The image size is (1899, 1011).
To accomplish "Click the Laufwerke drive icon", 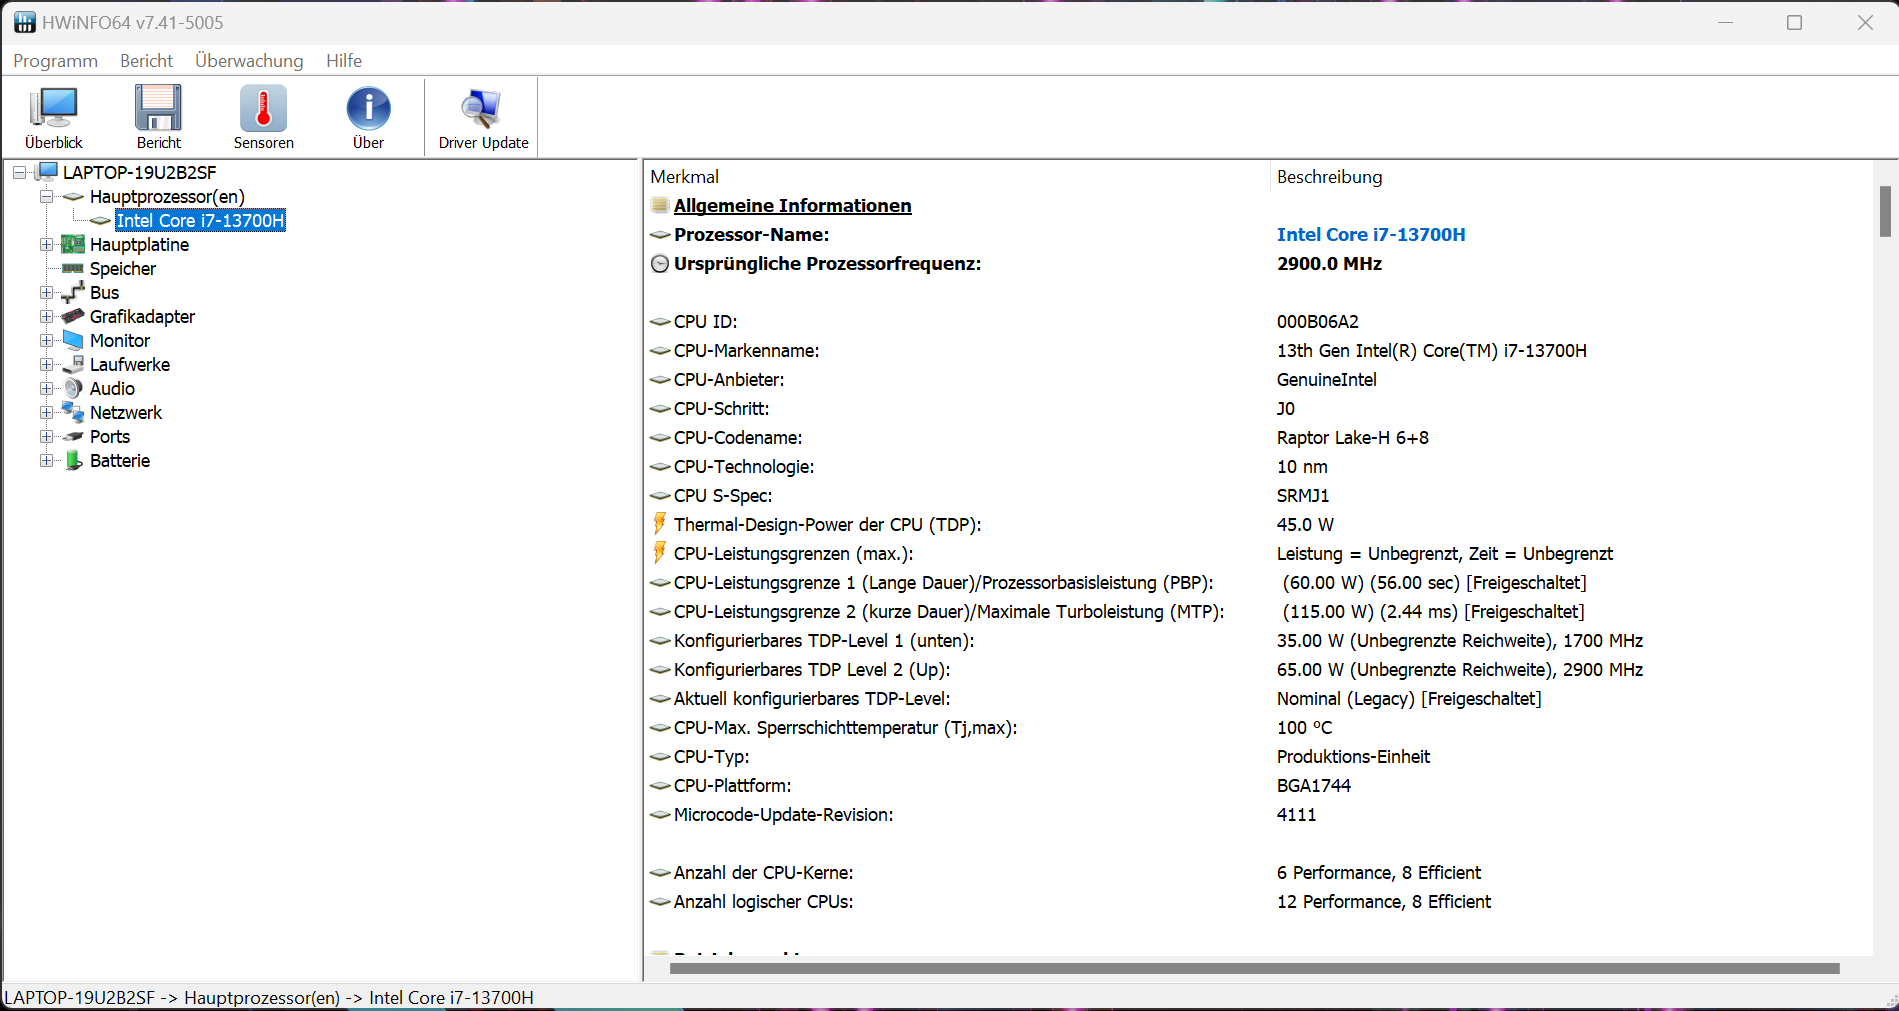I will coord(73,364).
